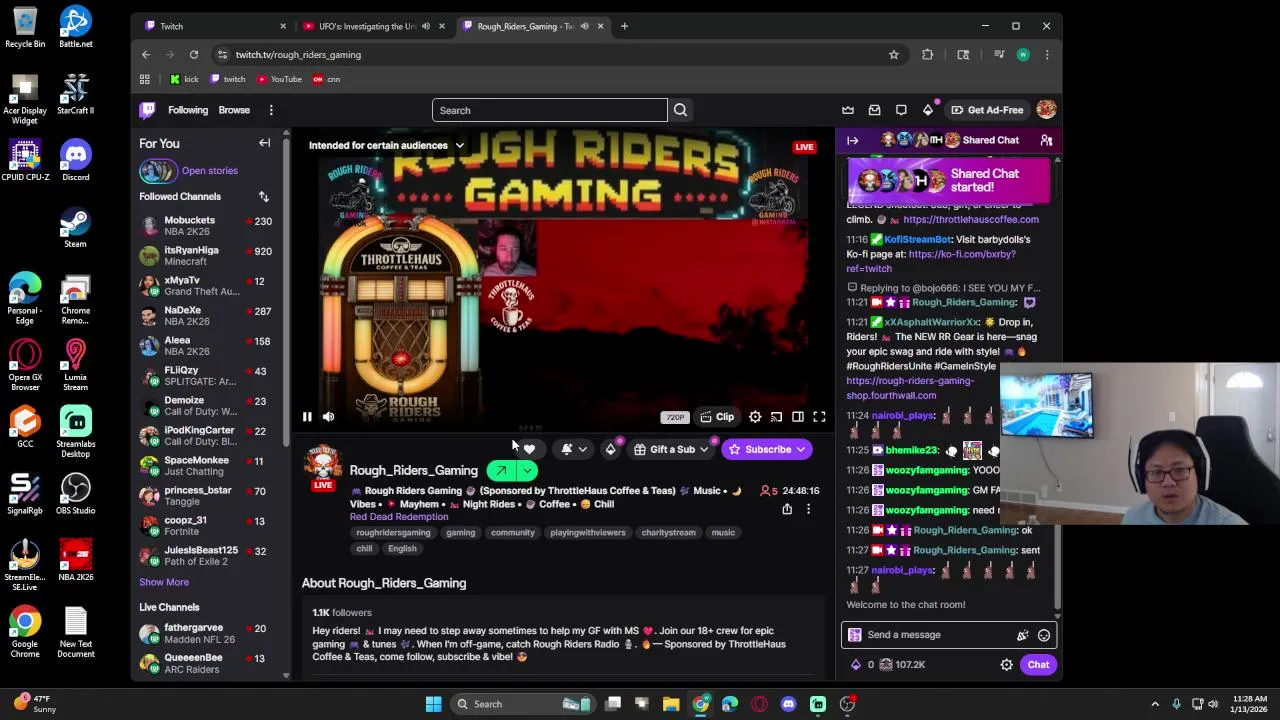The width and height of the screenshot is (1280, 720).
Task: Open the 107.2K channel points balance
Action: (x=902, y=665)
